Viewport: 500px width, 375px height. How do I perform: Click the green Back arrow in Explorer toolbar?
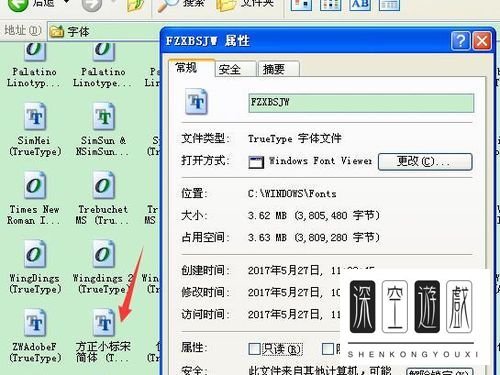[17, 5]
